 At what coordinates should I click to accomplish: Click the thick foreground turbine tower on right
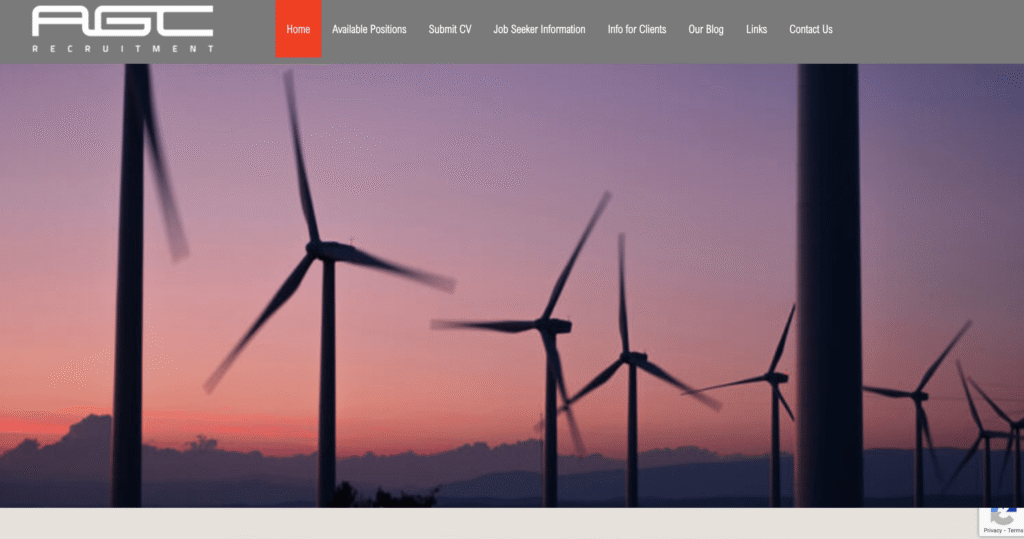pos(829,300)
